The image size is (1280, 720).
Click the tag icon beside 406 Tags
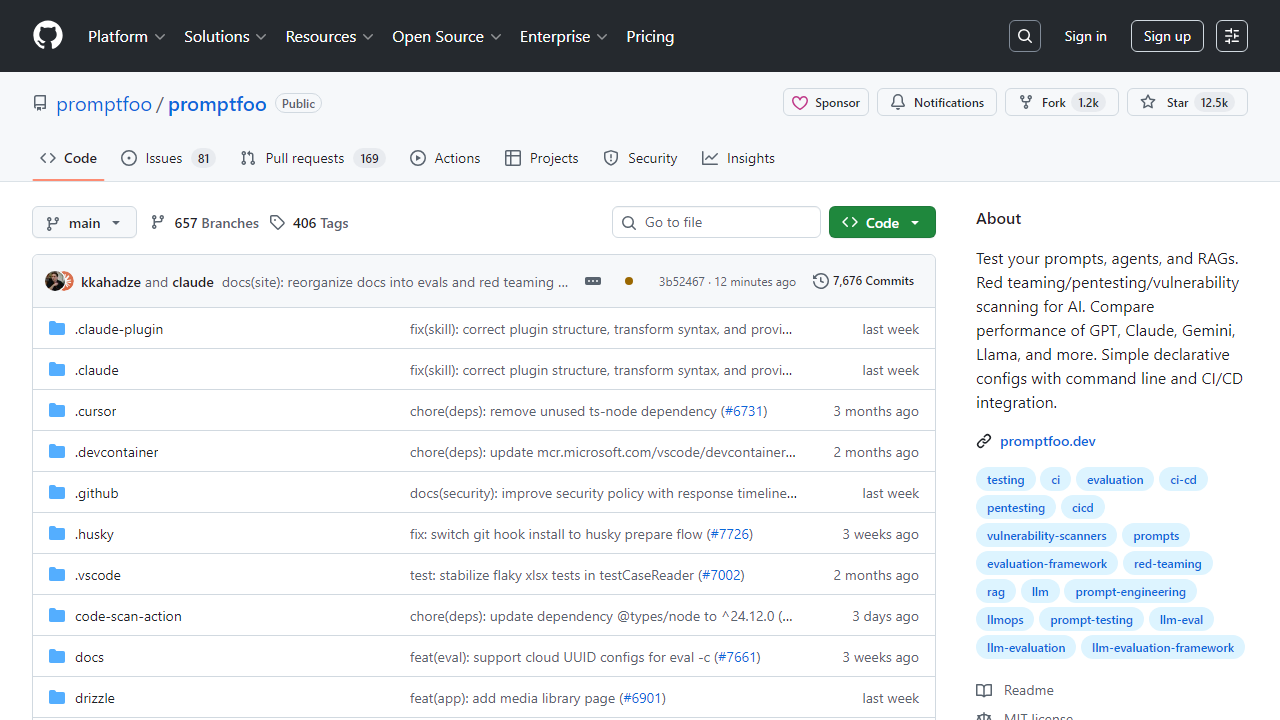click(277, 222)
